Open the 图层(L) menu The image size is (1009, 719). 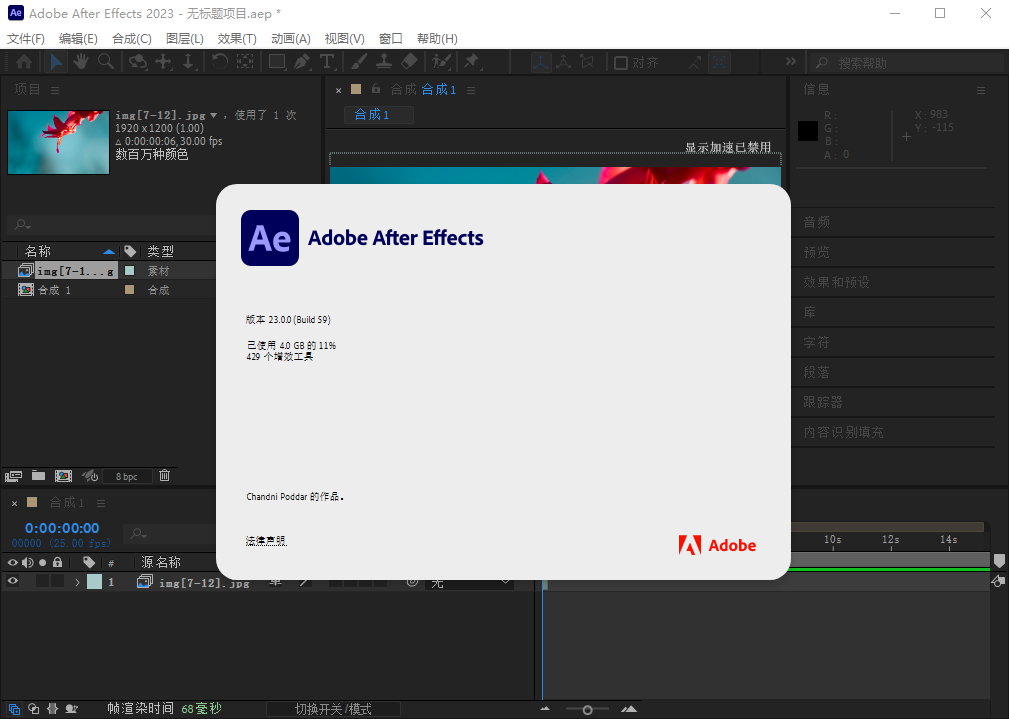[185, 39]
